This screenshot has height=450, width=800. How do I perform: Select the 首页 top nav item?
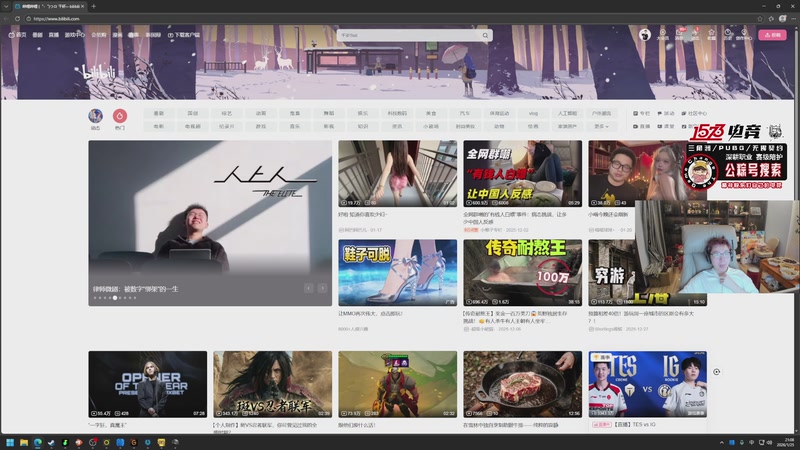pyautogui.click(x=18, y=35)
